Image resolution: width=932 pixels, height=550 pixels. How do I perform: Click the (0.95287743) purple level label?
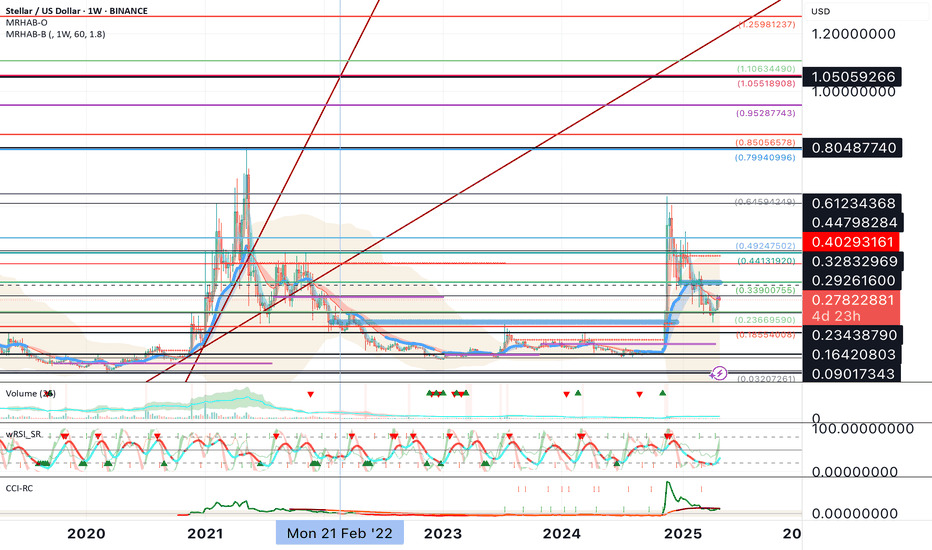[x=766, y=113]
